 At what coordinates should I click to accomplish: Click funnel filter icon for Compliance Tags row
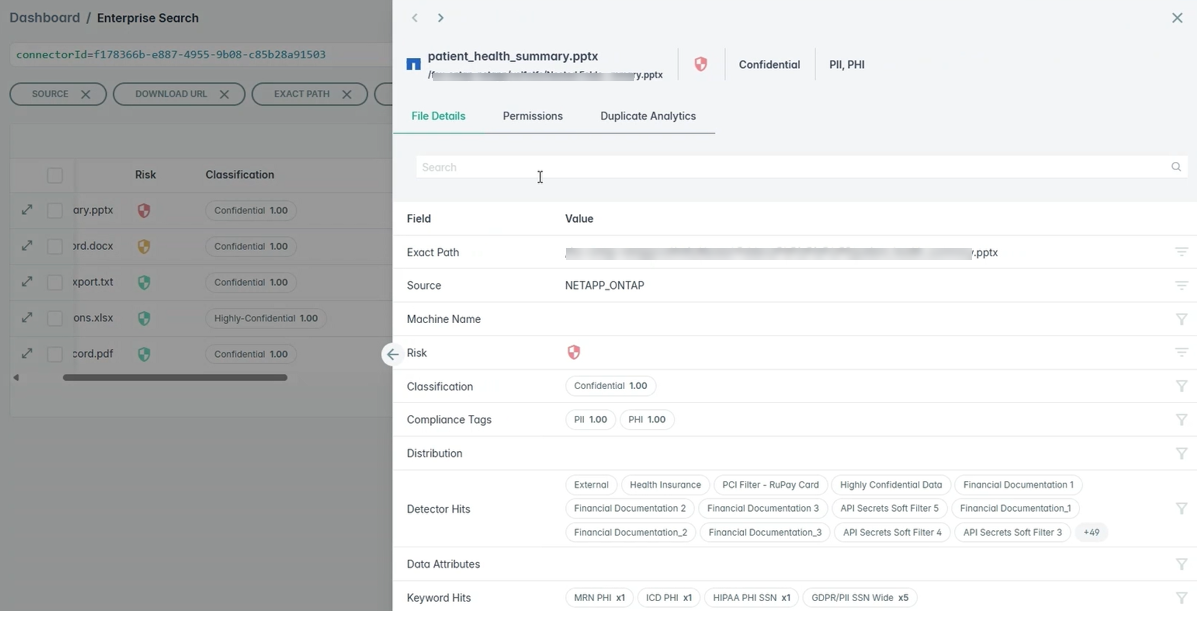coord(1181,420)
